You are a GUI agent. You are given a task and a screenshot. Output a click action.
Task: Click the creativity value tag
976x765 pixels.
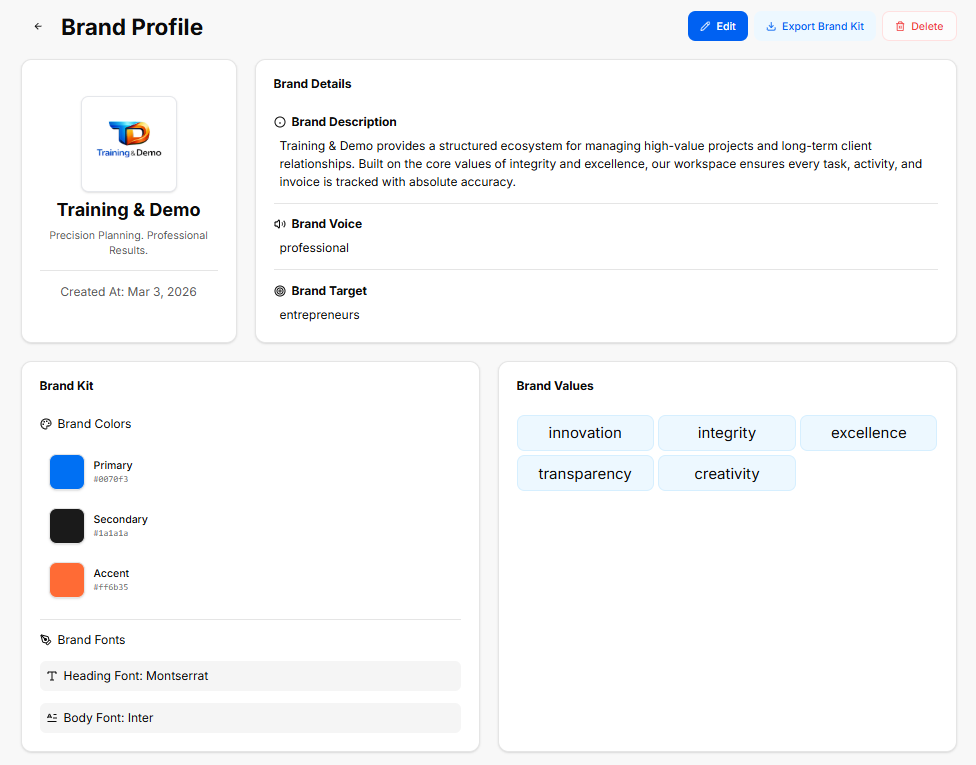click(726, 474)
